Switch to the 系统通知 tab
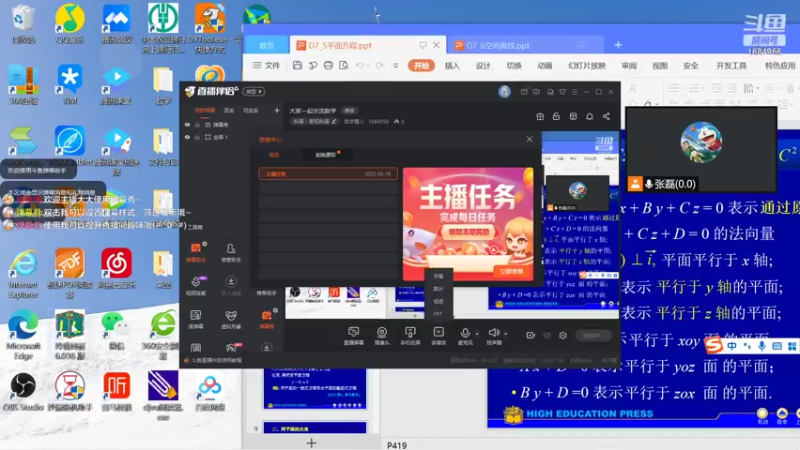The height and width of the screenshot is (450, 800). (x=326, y=155)
